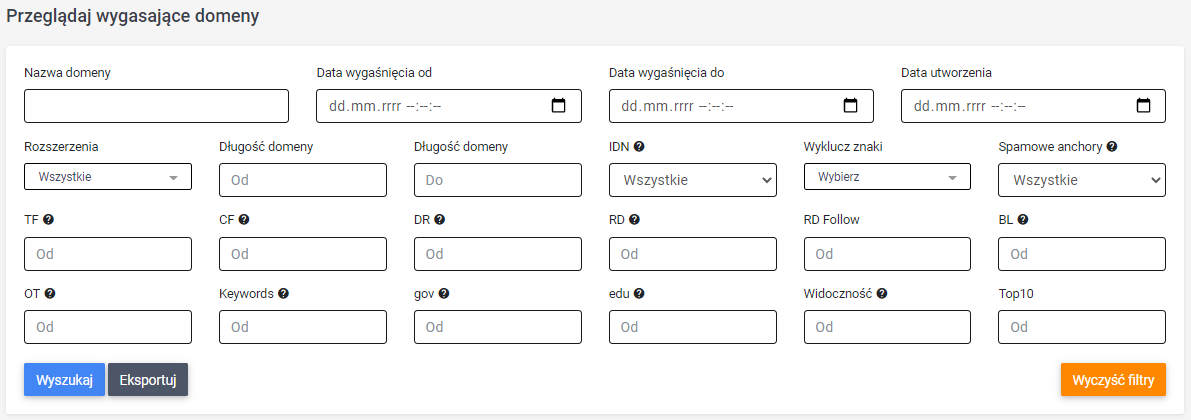Viewport: 1191px width, 420px height.
Task: Click the question mark next to DR
Action: tap(440, 219)
